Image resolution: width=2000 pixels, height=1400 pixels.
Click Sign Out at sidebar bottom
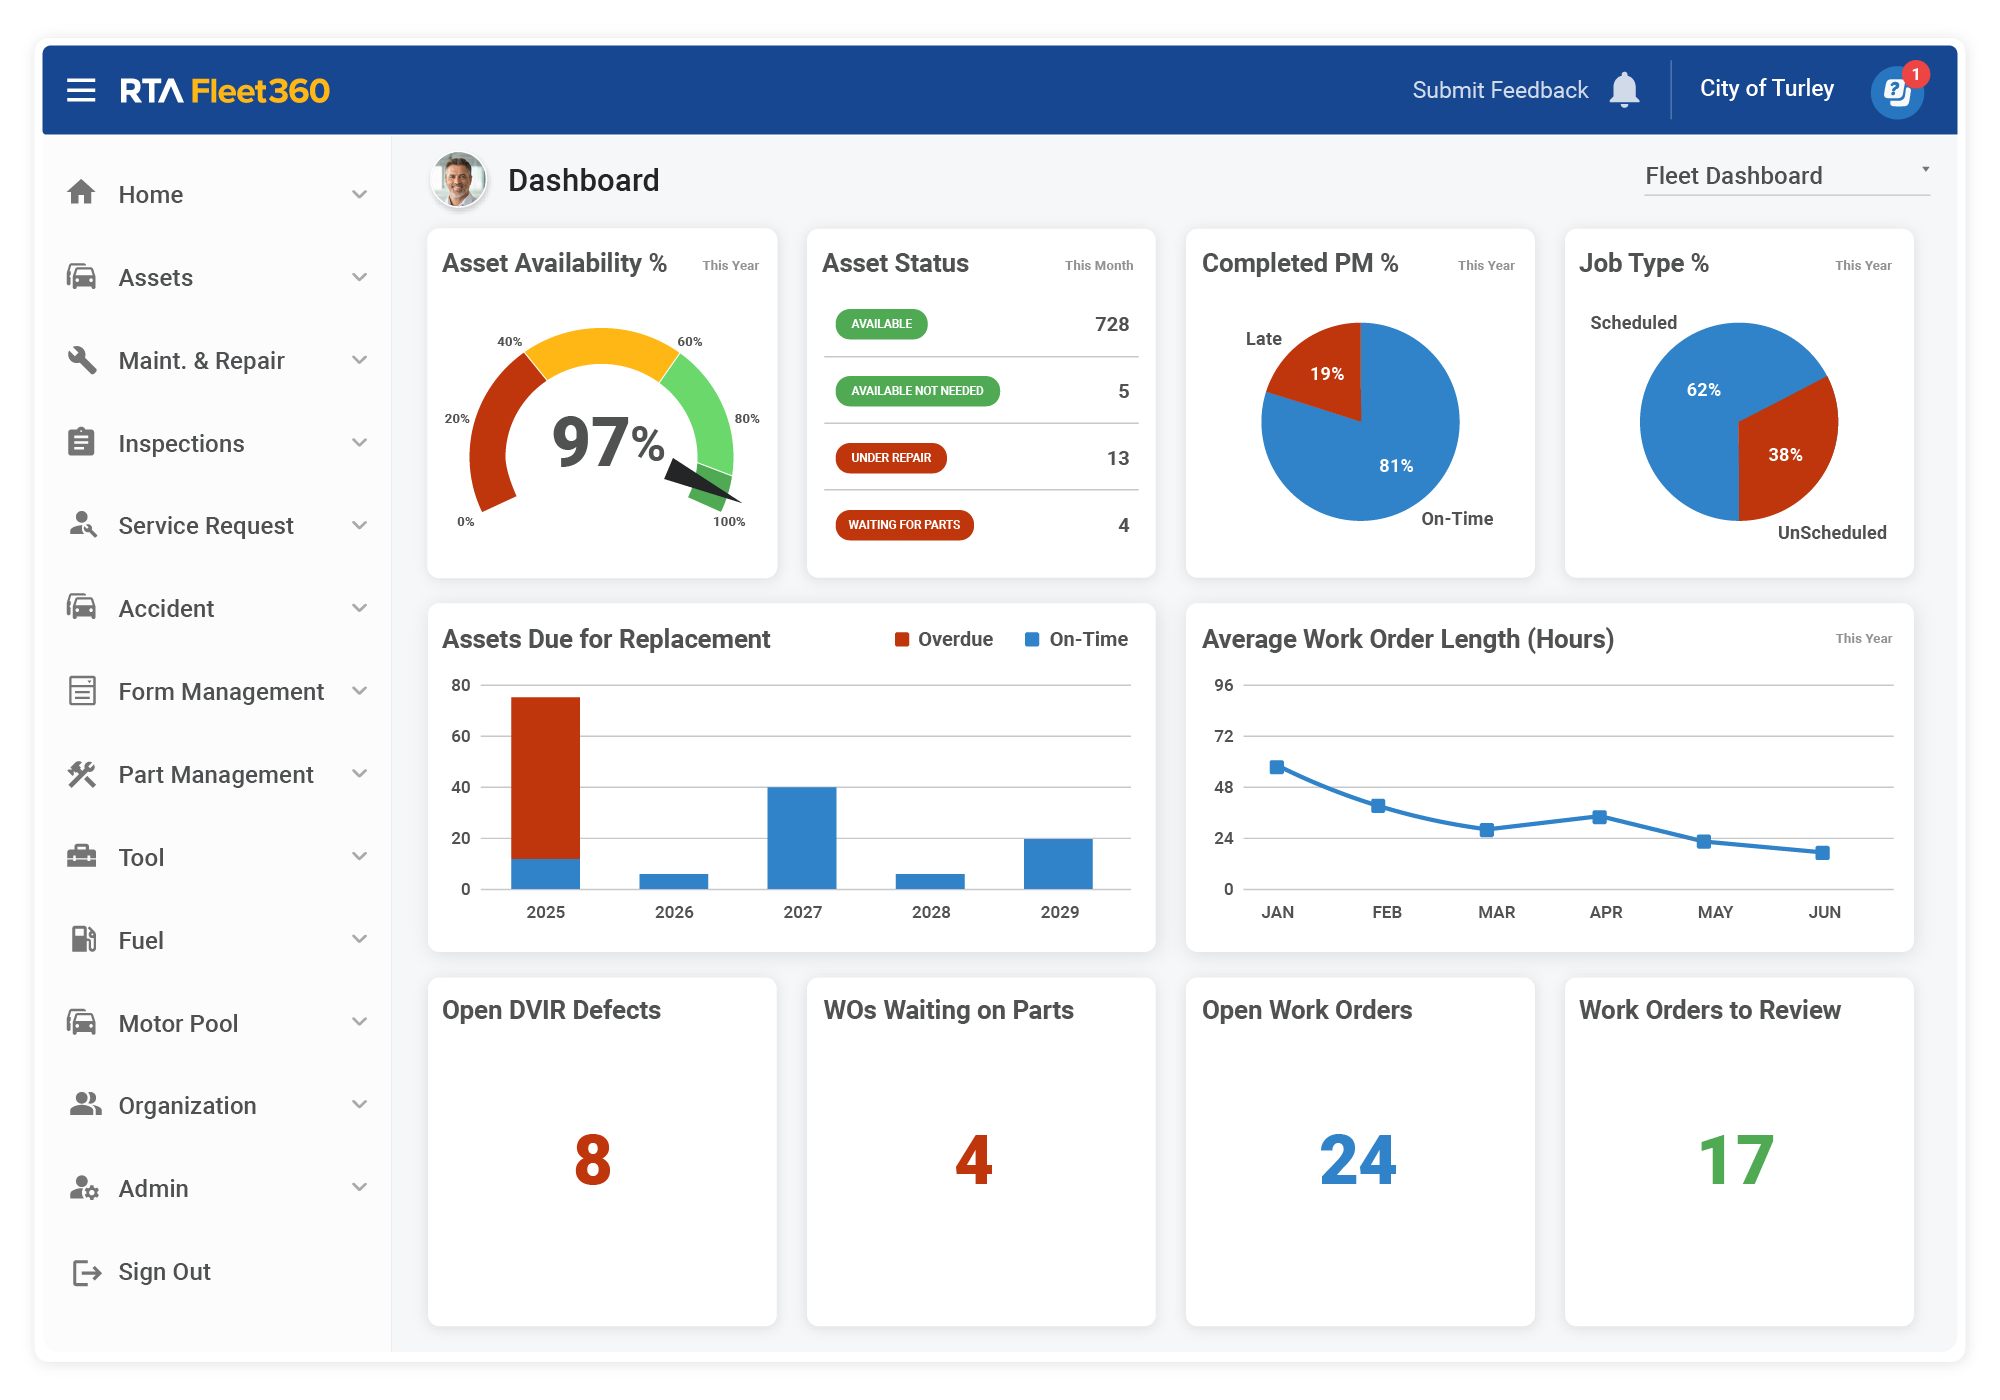coord(164,1271)
